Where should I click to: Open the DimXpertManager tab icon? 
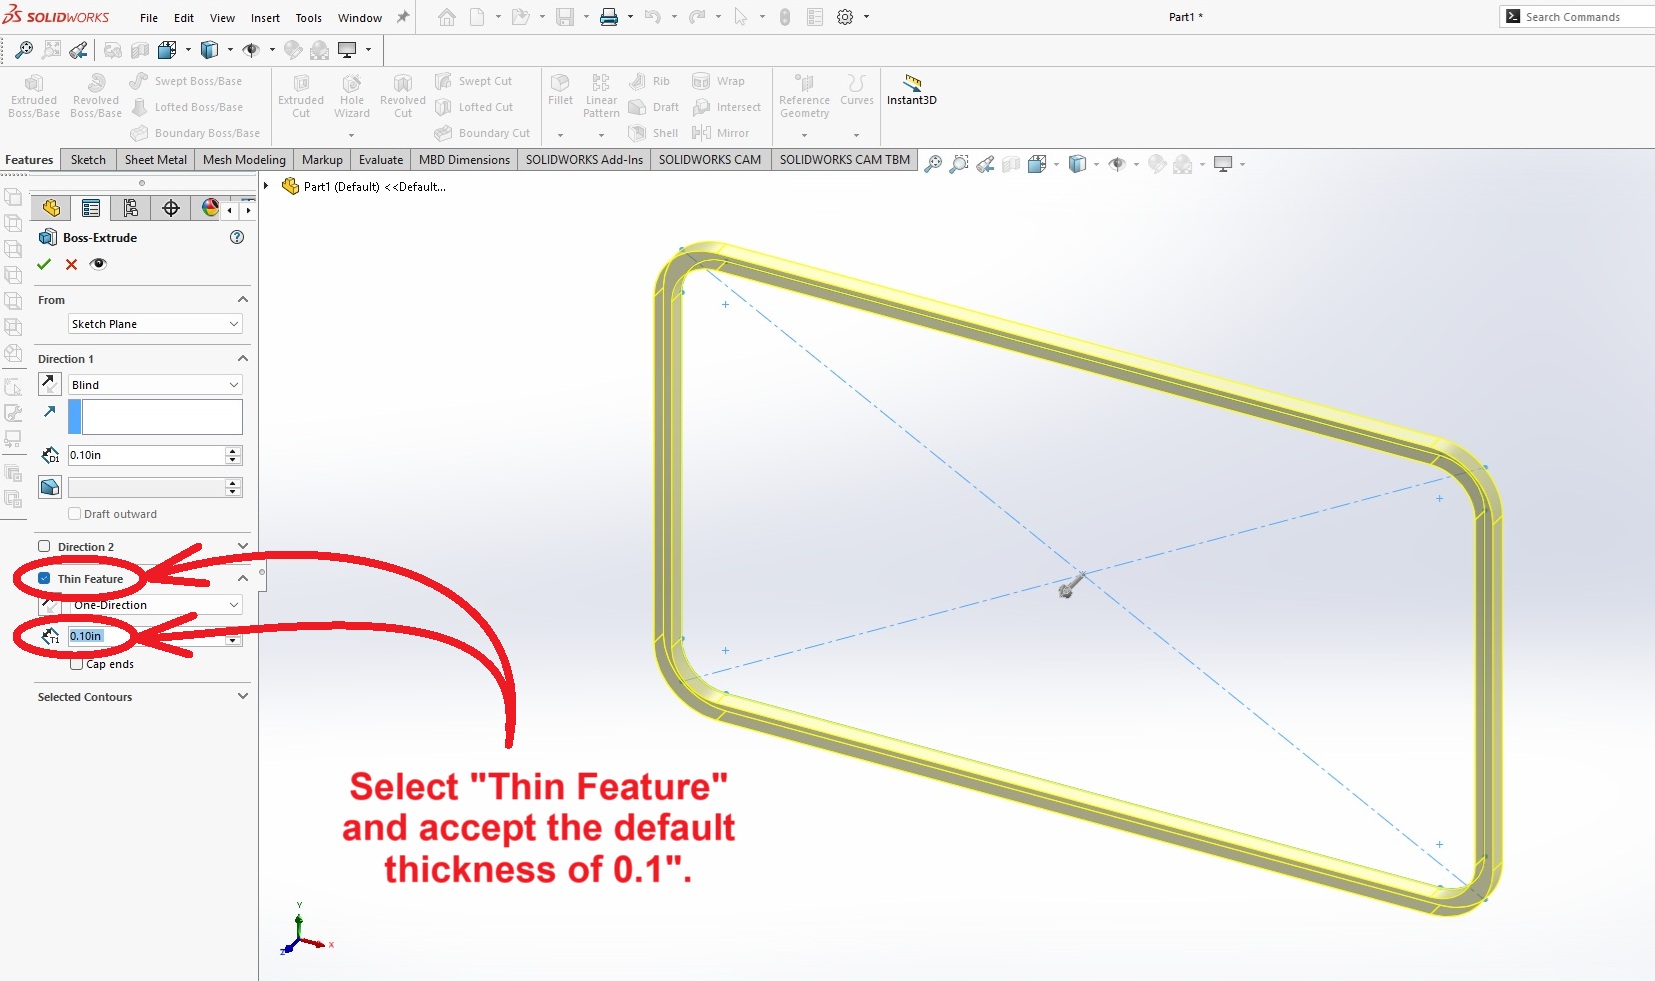coord(171,208)
